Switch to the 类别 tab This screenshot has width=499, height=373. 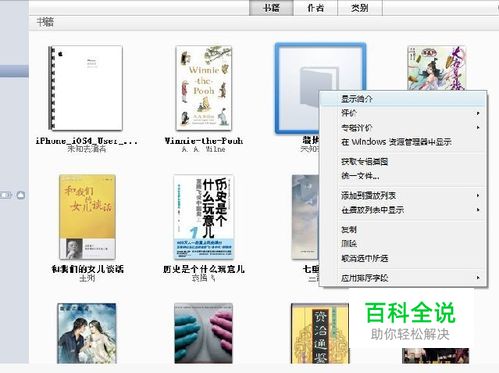point(360,8)
